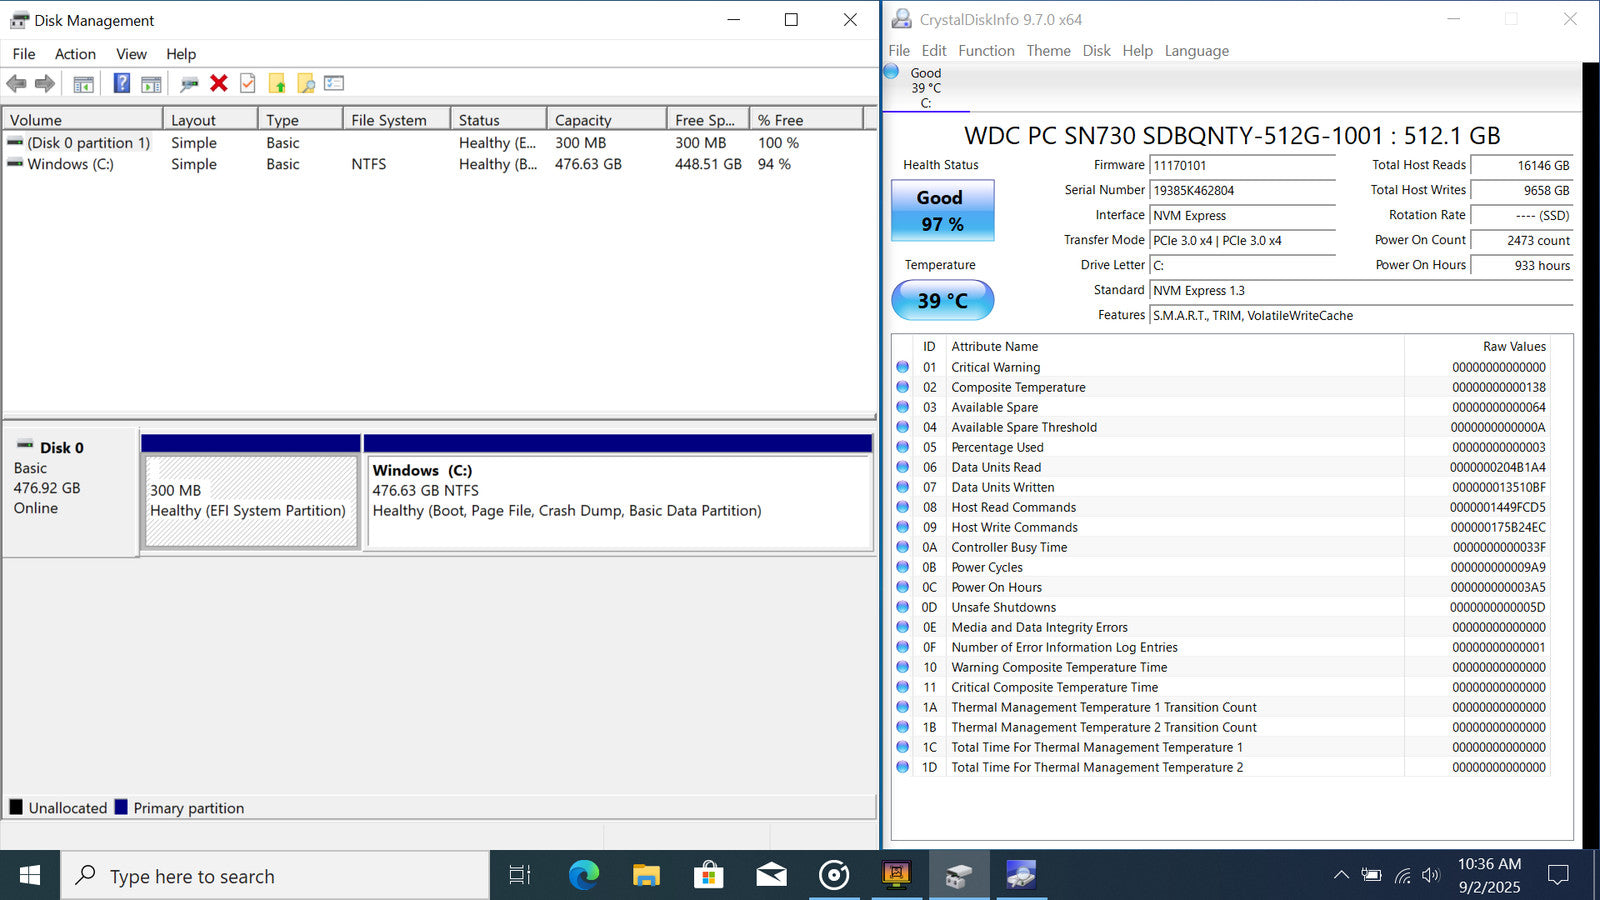The image size is (1600, 900).
Task: Click the folder with magnifier toolbar icon
Action: point(306,84)
